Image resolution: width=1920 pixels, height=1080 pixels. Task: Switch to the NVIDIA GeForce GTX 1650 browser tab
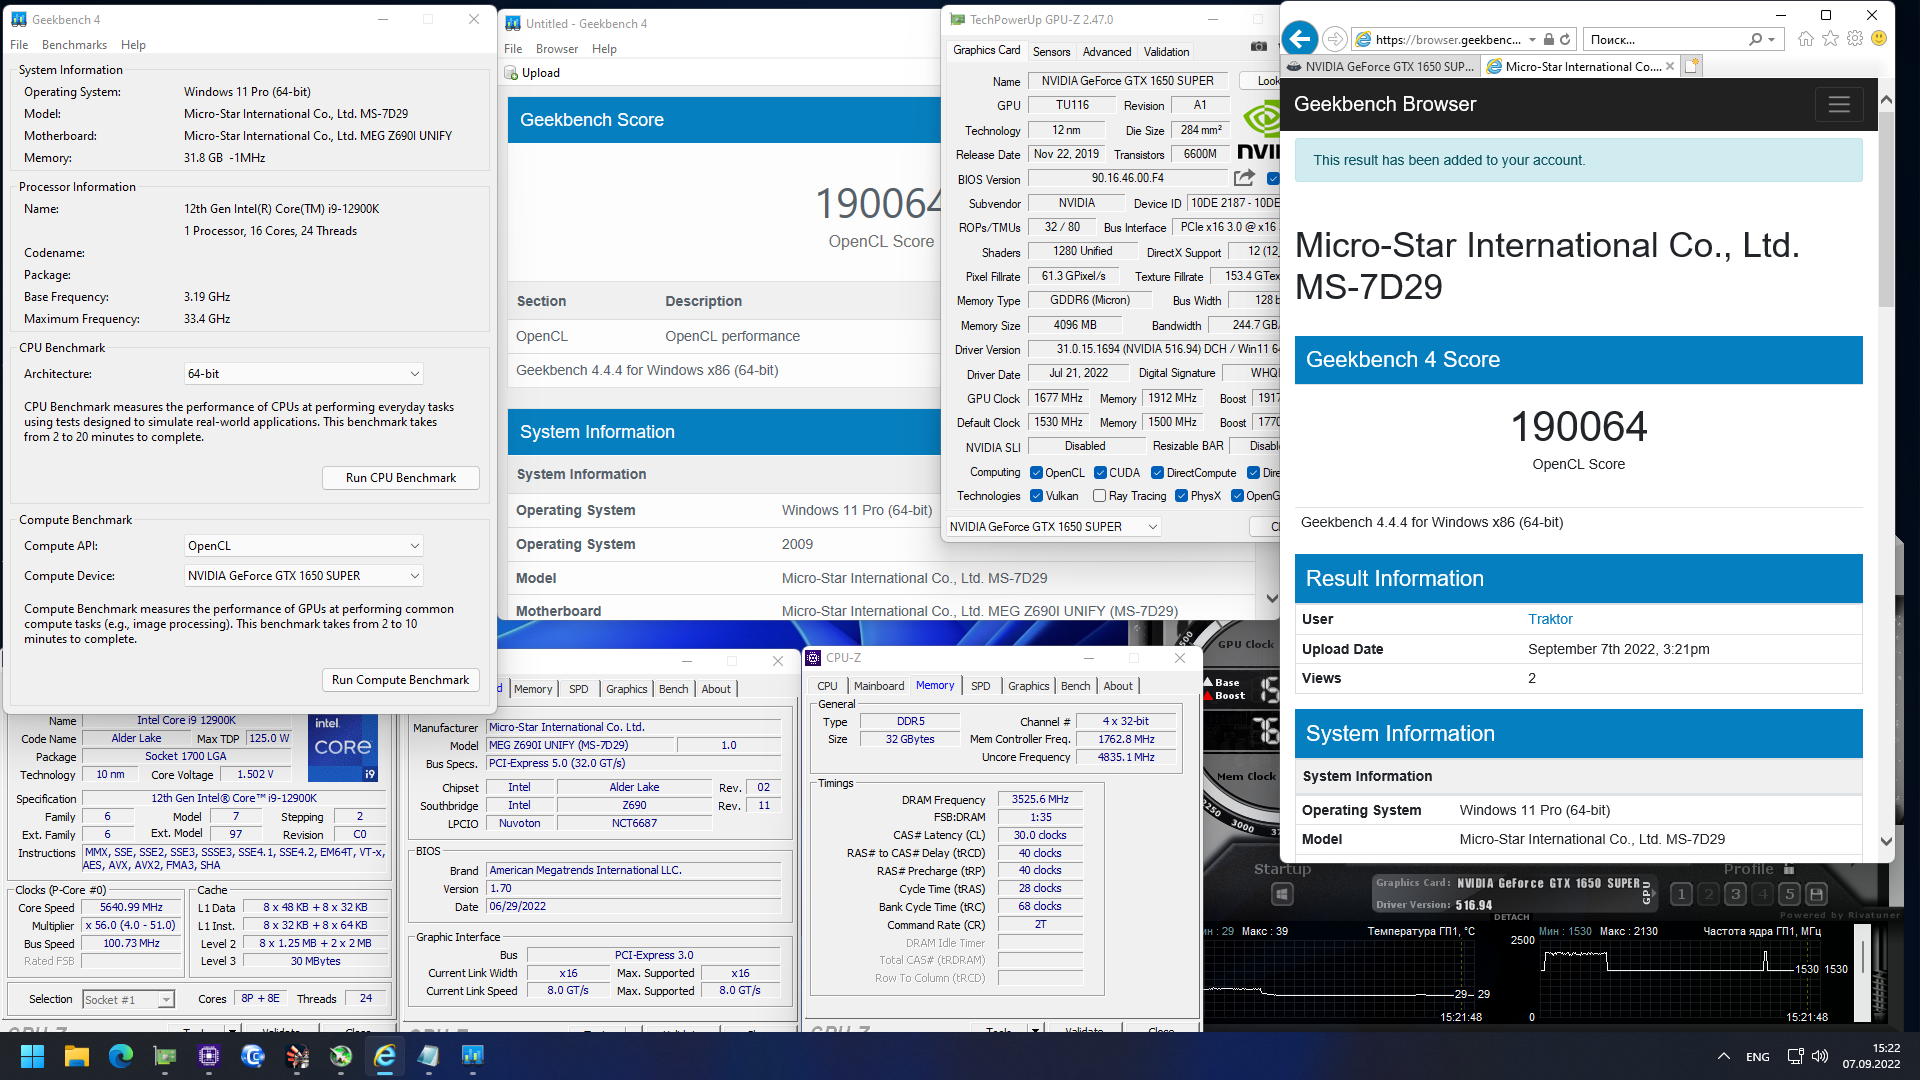coord(1381,67)
